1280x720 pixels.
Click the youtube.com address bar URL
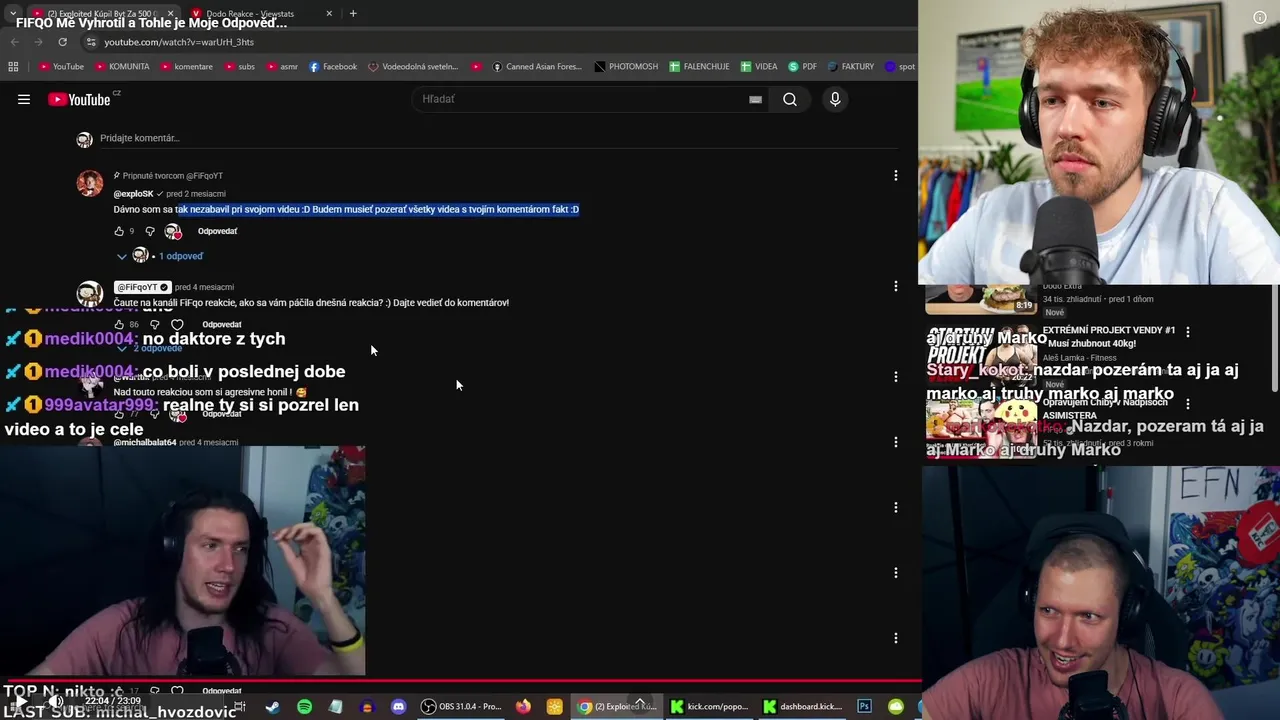tap(179, 42)
